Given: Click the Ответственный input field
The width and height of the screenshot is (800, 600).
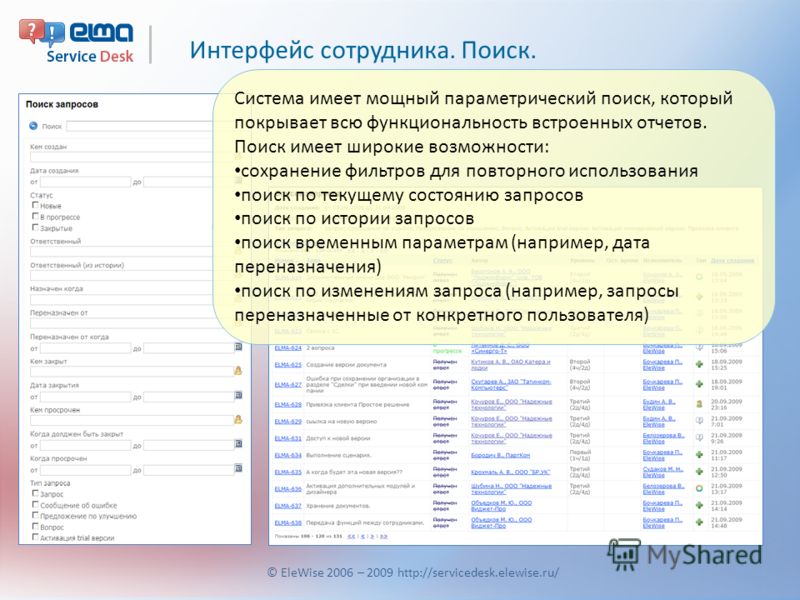Looking at the screenshot, I should pos(121,252).
